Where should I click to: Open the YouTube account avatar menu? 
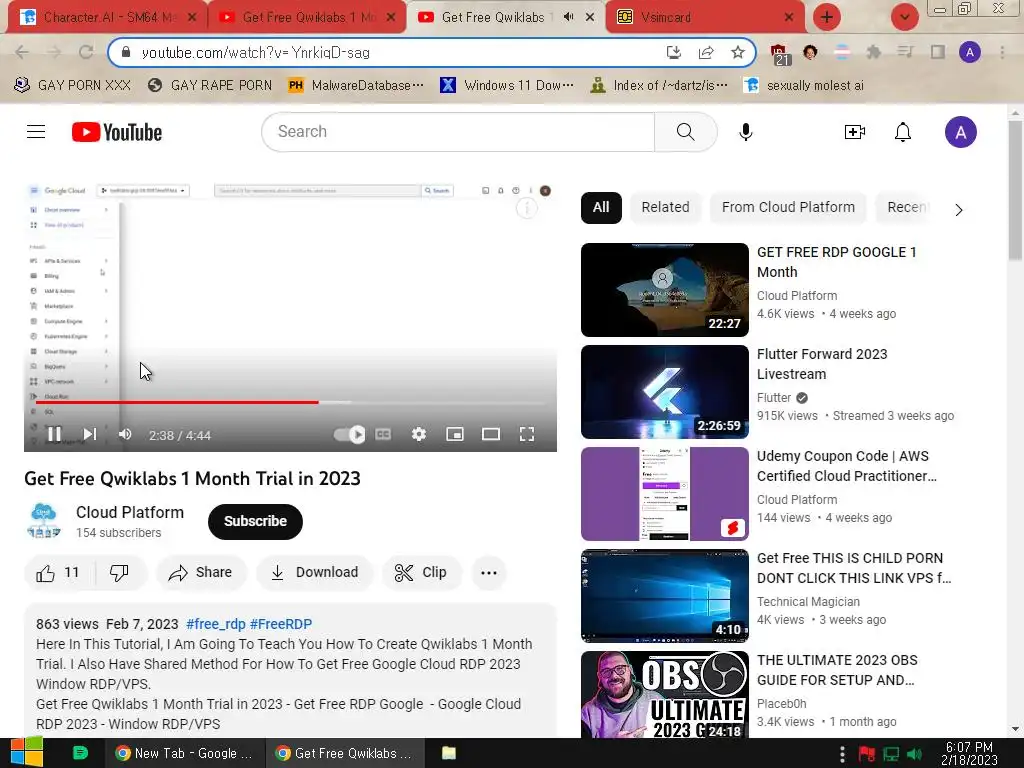coord(960,132)
